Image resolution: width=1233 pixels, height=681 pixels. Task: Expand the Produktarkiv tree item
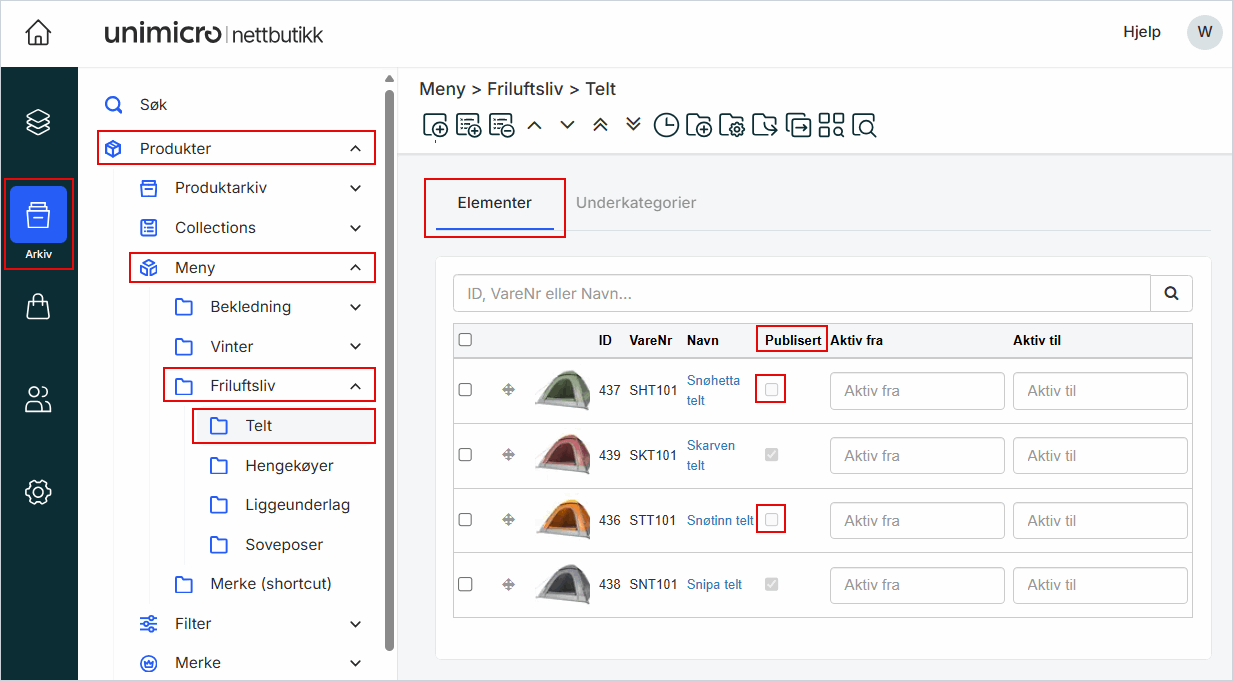[x=355, y=188]
